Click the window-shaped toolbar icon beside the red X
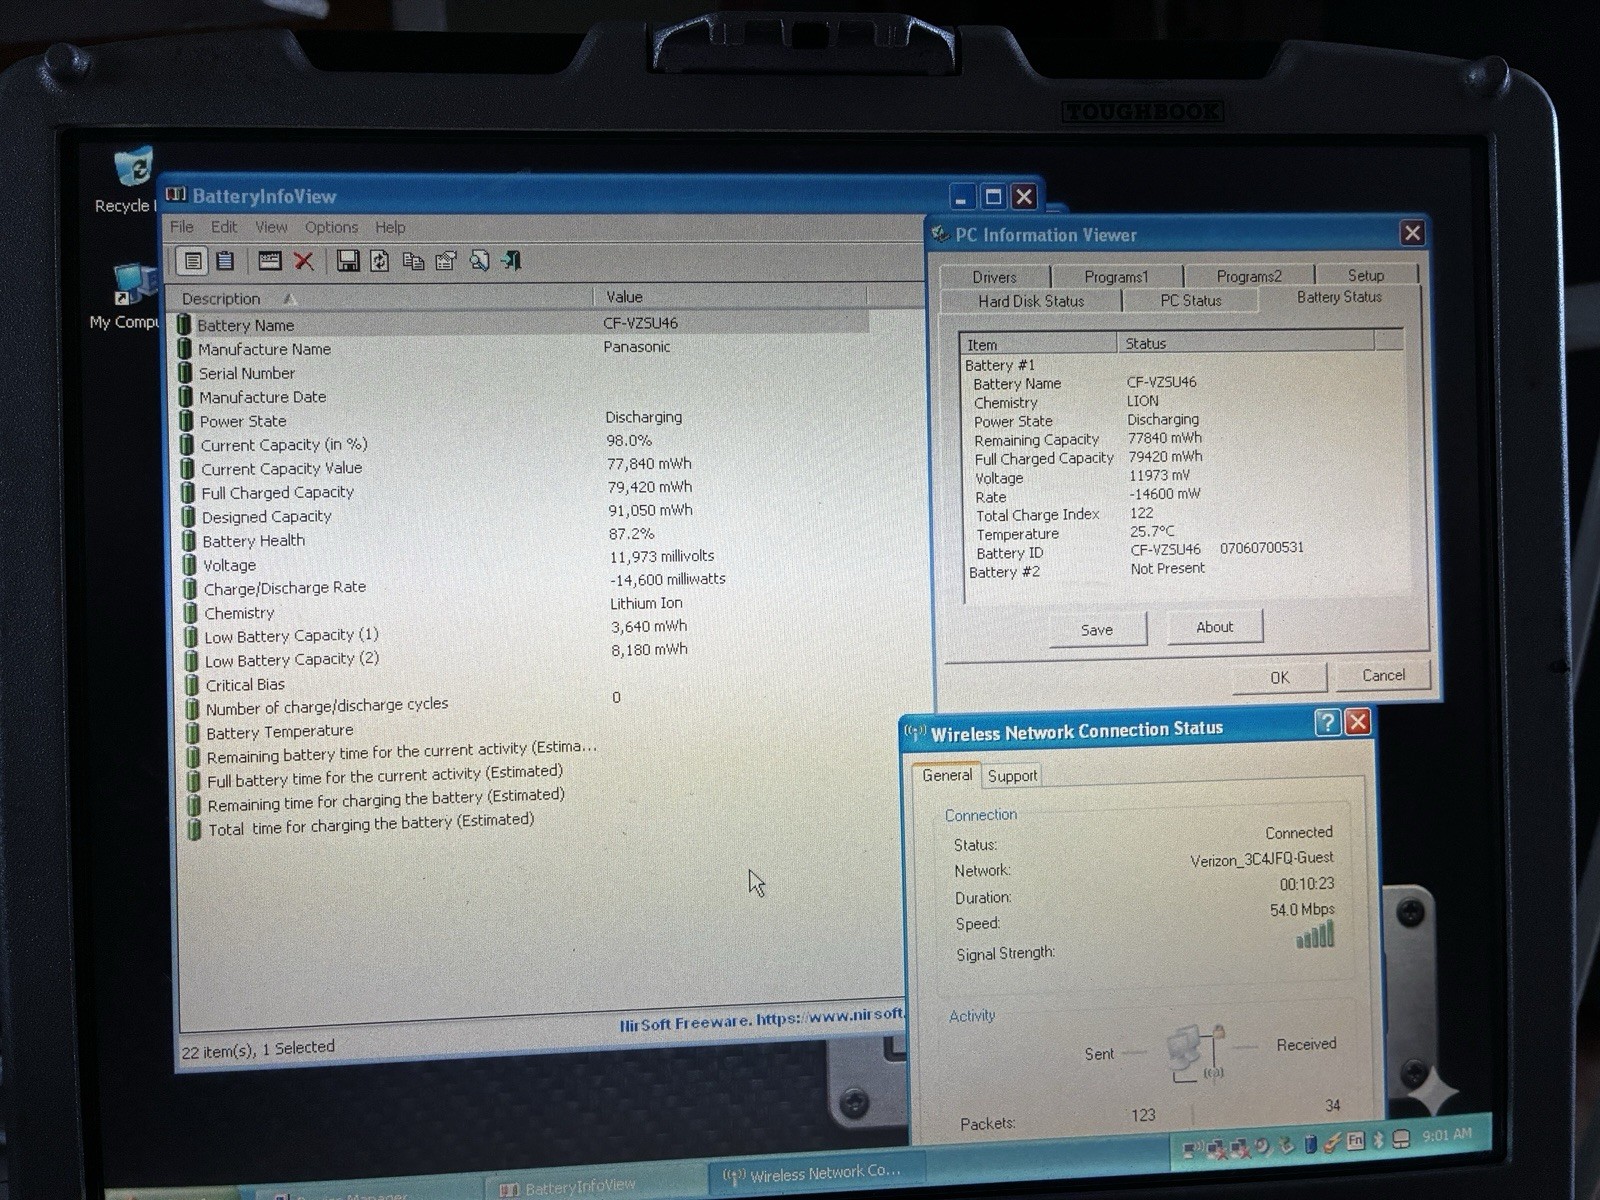Image resolution: width=1600 pixels, height=1200 pixels. pyautogui.click(x=269, y=261)
